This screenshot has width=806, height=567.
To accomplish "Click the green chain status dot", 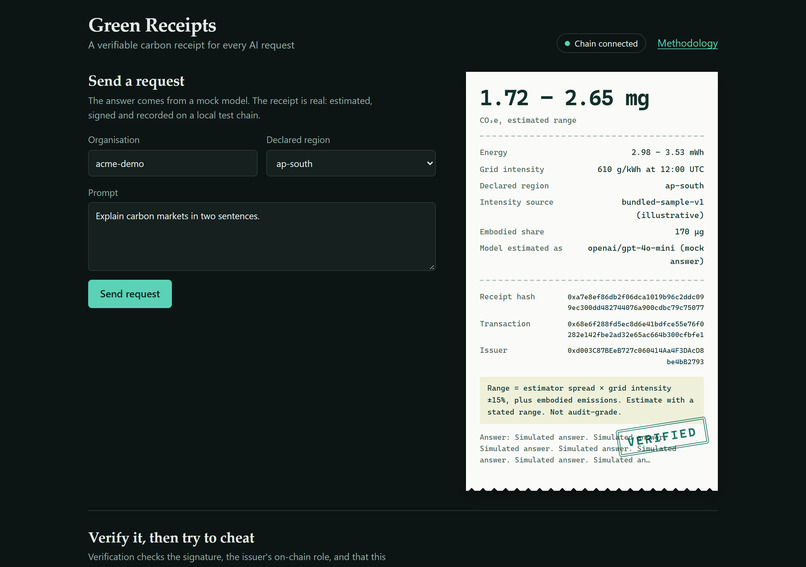I will coord(567,44).
